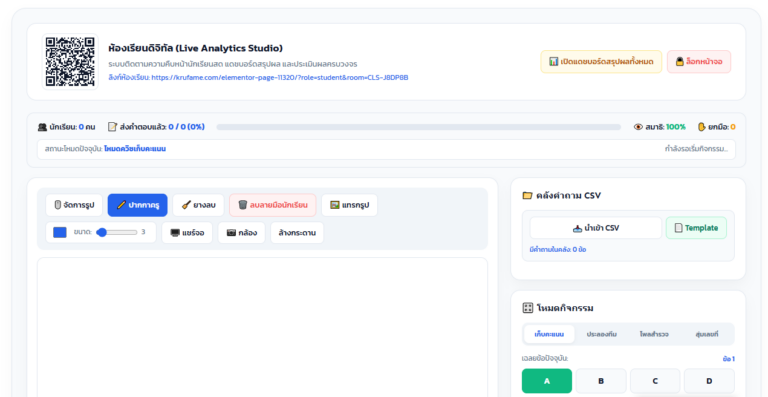Click the classroom link URL
The width and height of the screenshot is (768, 397).
[280, 77]
